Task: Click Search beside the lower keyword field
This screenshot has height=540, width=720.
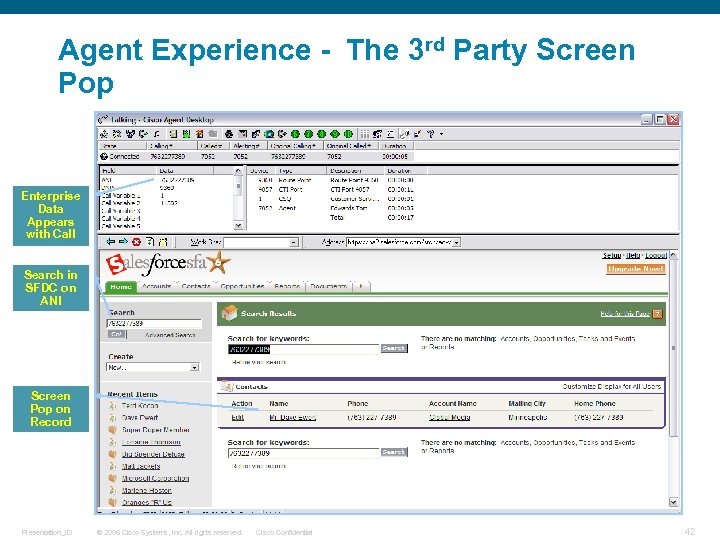Action: pos(394,452)
